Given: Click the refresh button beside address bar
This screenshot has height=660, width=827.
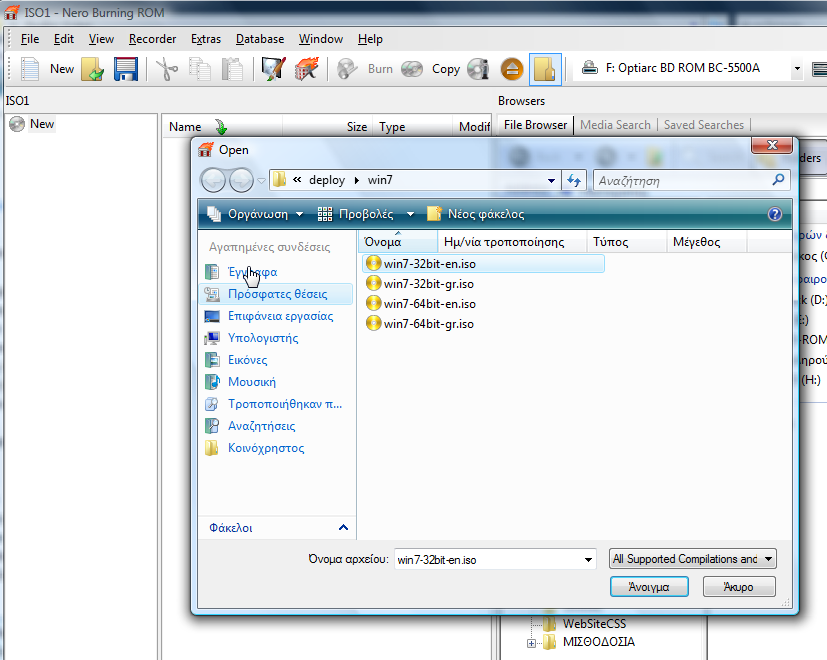Looking at the screenshot, I should [574, 180].
